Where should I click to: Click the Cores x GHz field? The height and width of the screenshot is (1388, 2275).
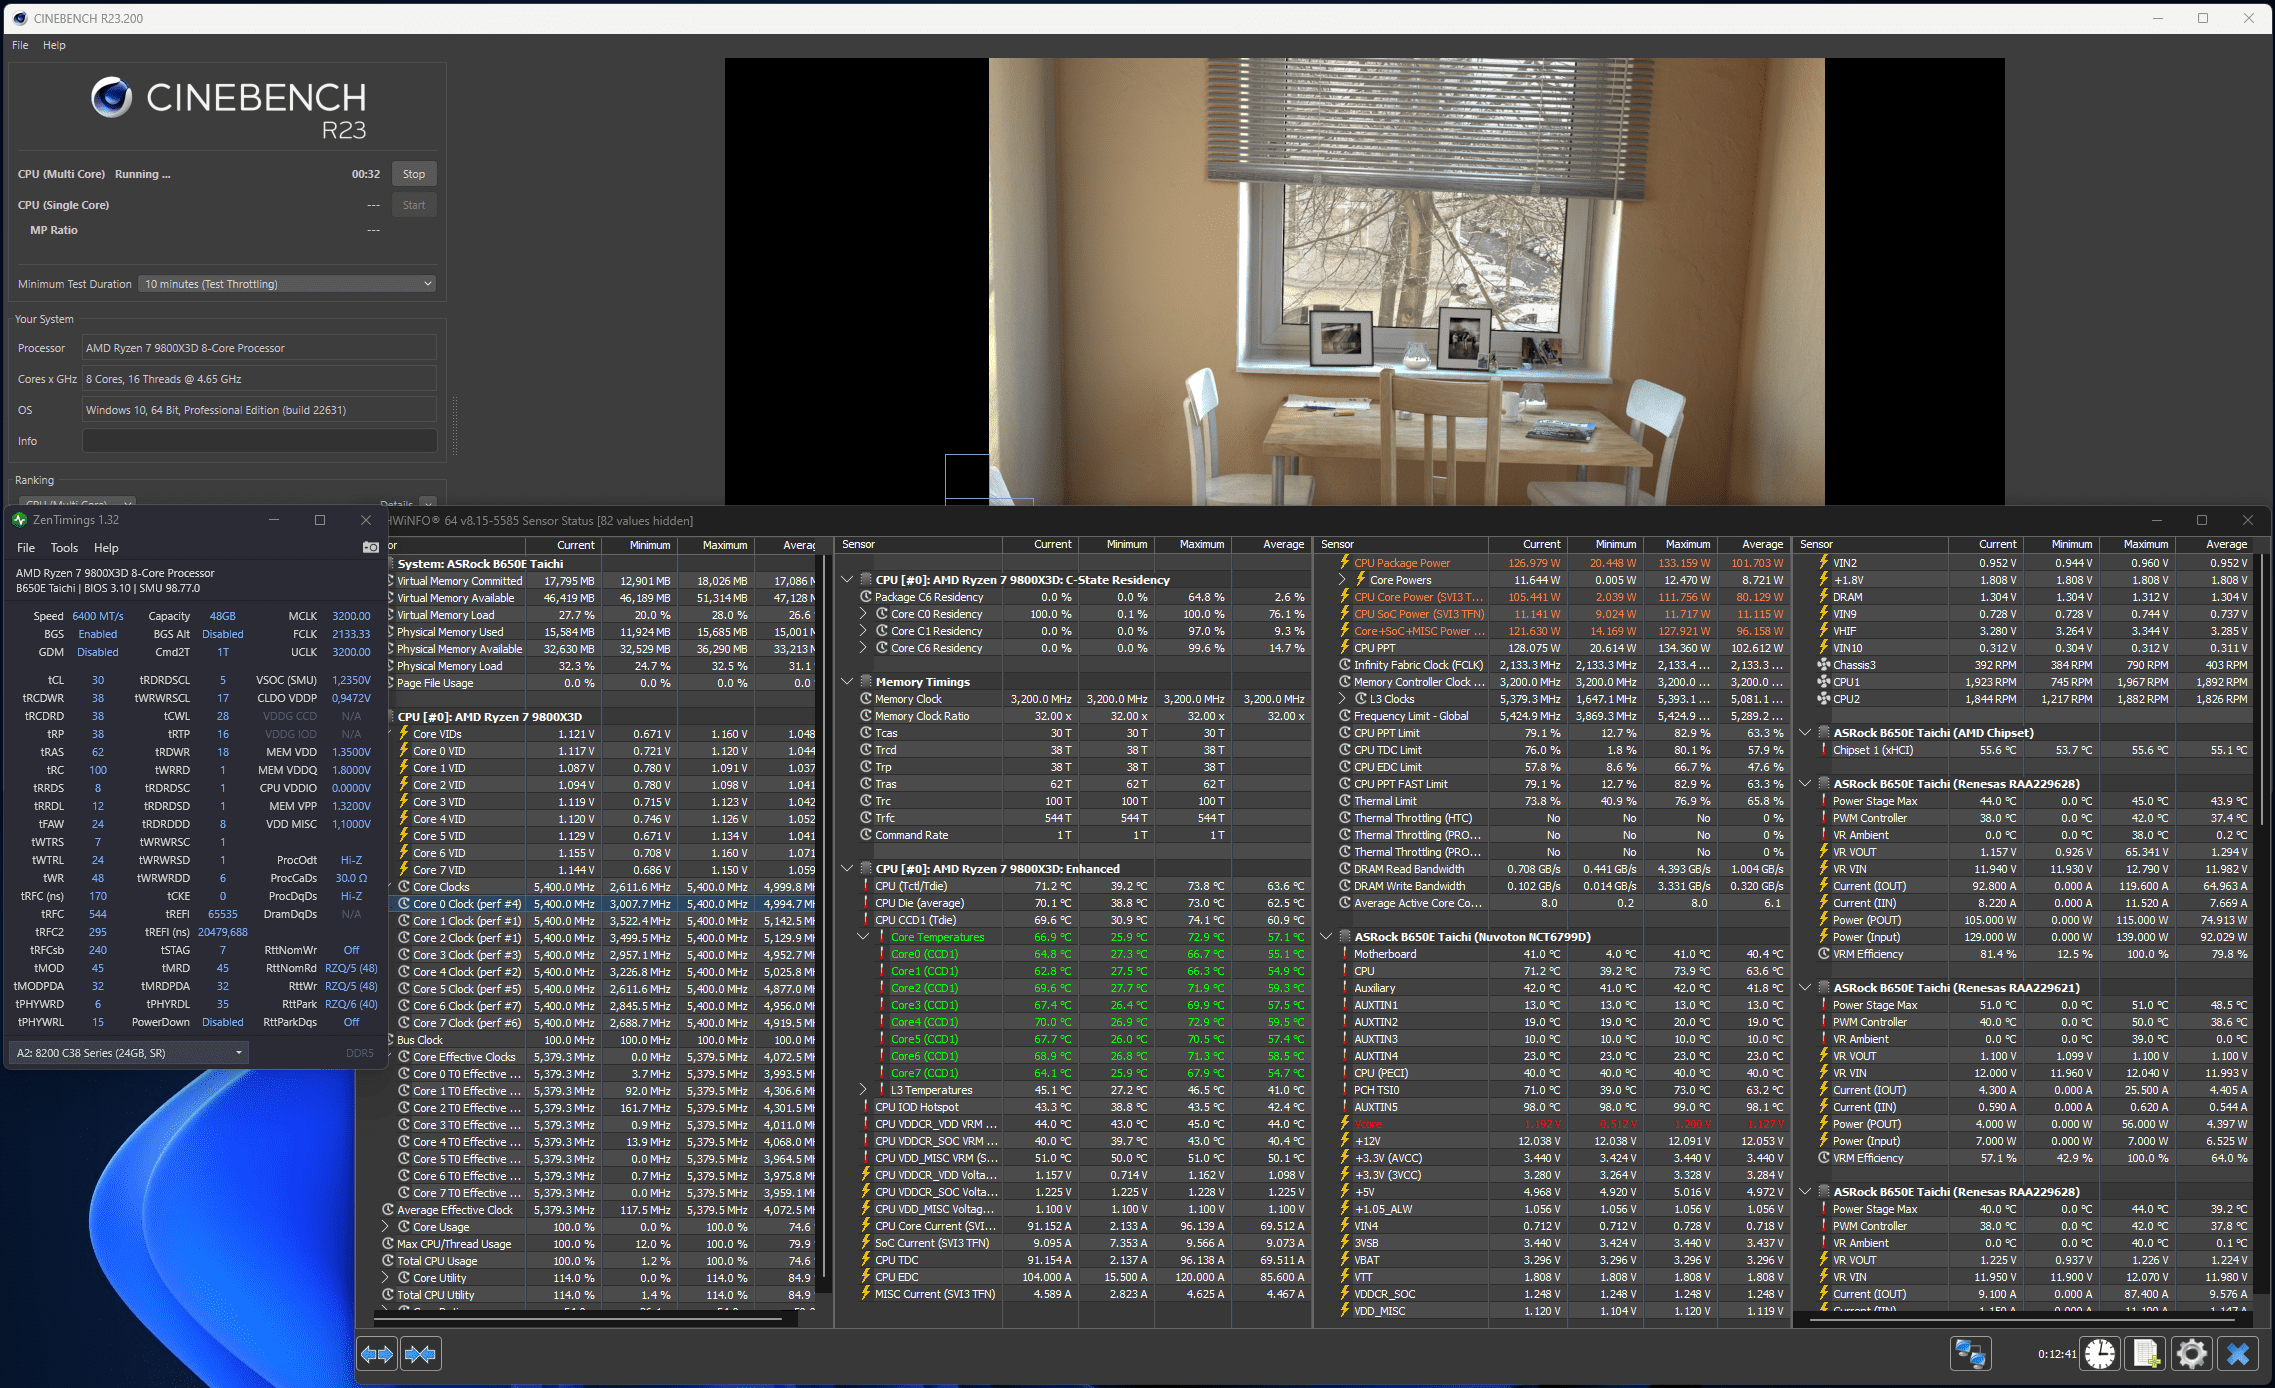pyautogui.click(x=259, y=379)
